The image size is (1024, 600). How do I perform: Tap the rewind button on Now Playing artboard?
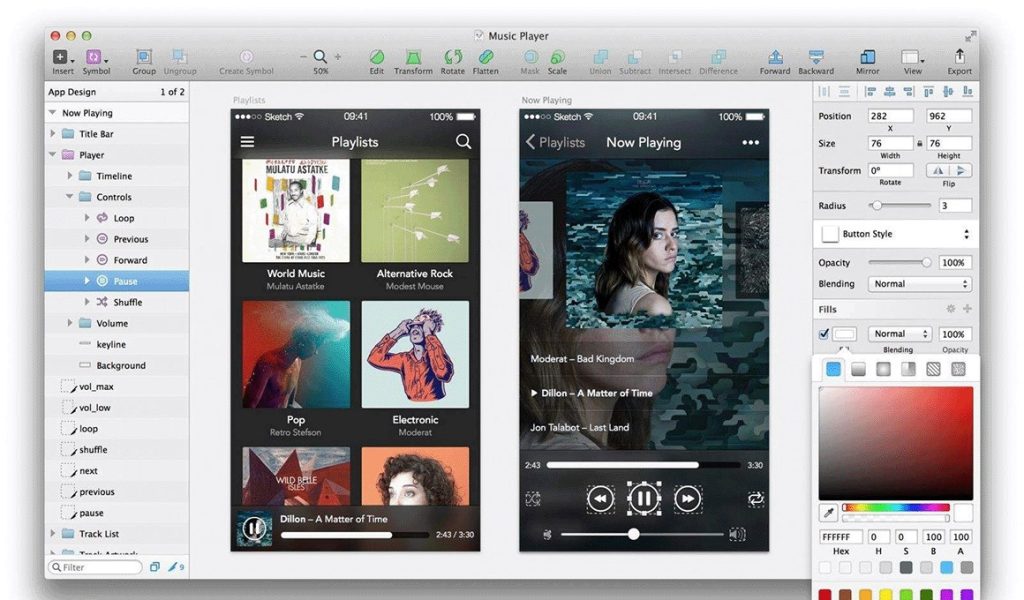(x=600, y=499)
